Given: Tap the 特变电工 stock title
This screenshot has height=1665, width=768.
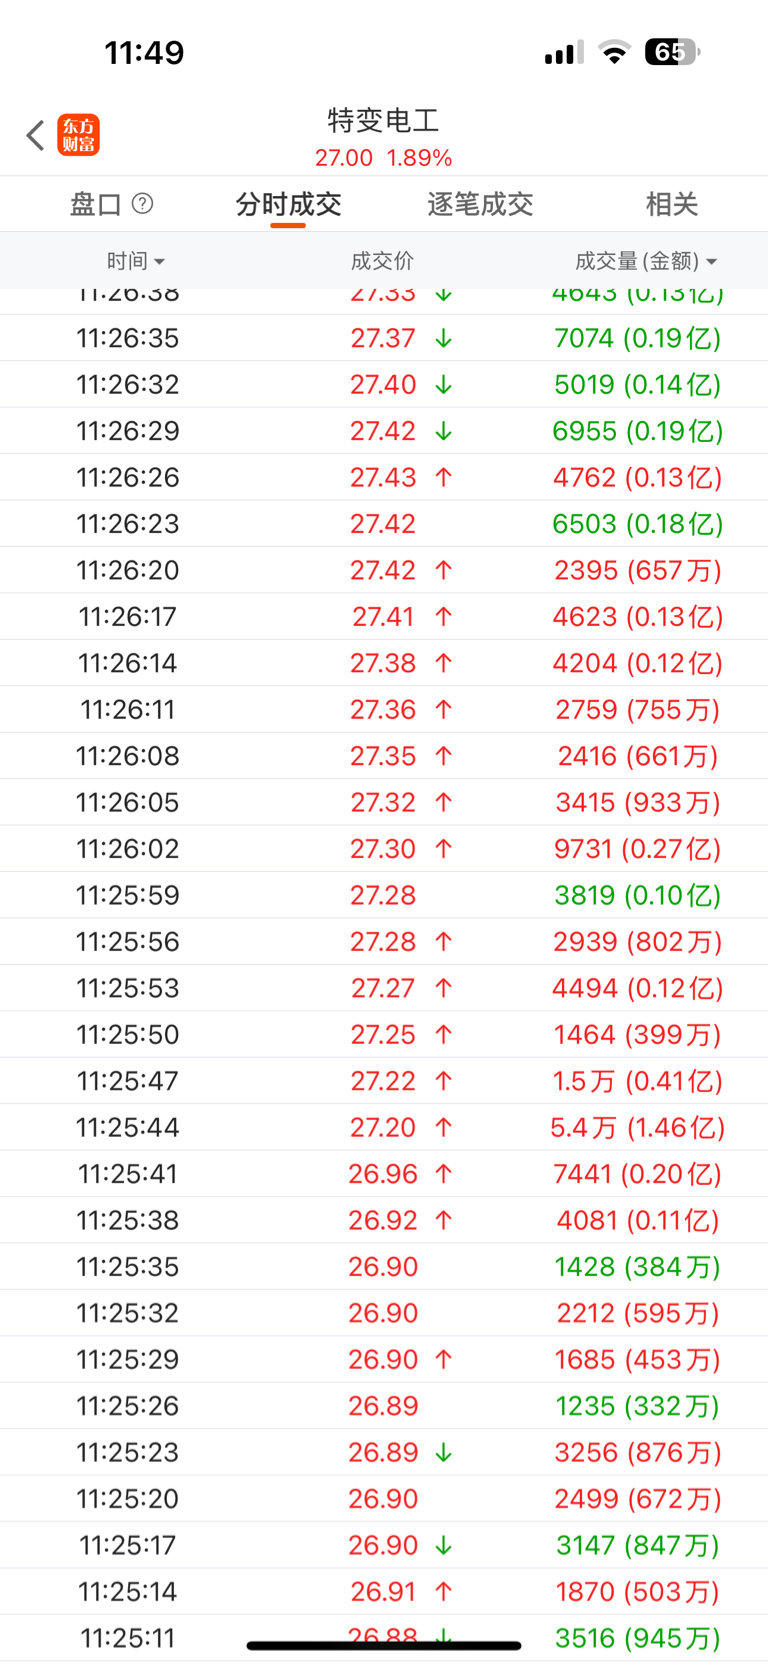Looking at the screenshot, I should coord(384,121).
